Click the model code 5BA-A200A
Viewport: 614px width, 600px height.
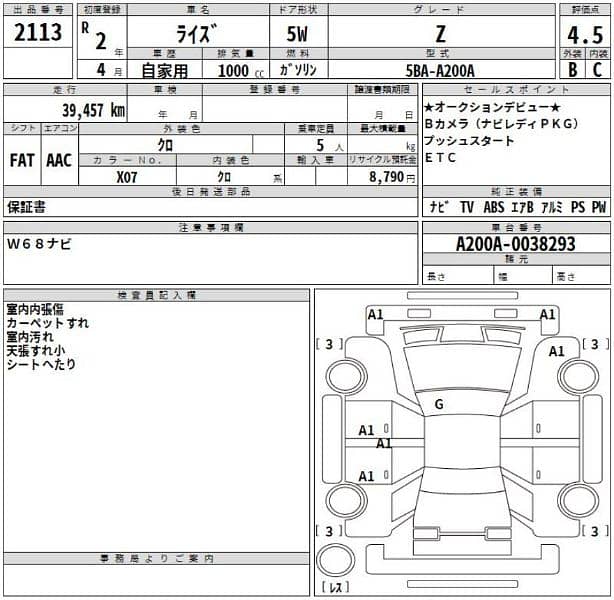[440, 71]
